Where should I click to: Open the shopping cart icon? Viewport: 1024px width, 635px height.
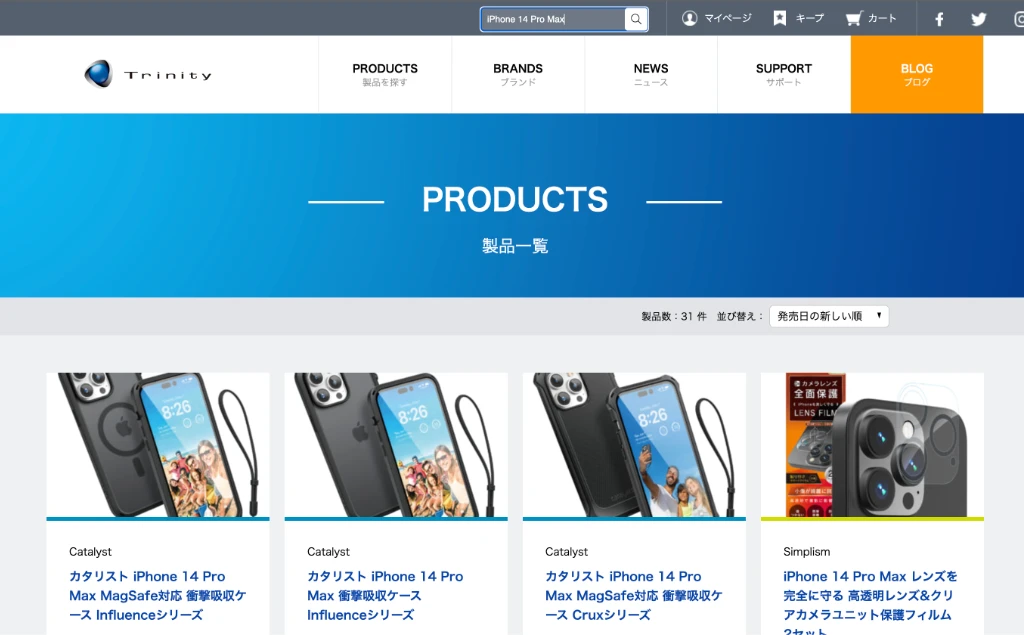click(854, 18)
